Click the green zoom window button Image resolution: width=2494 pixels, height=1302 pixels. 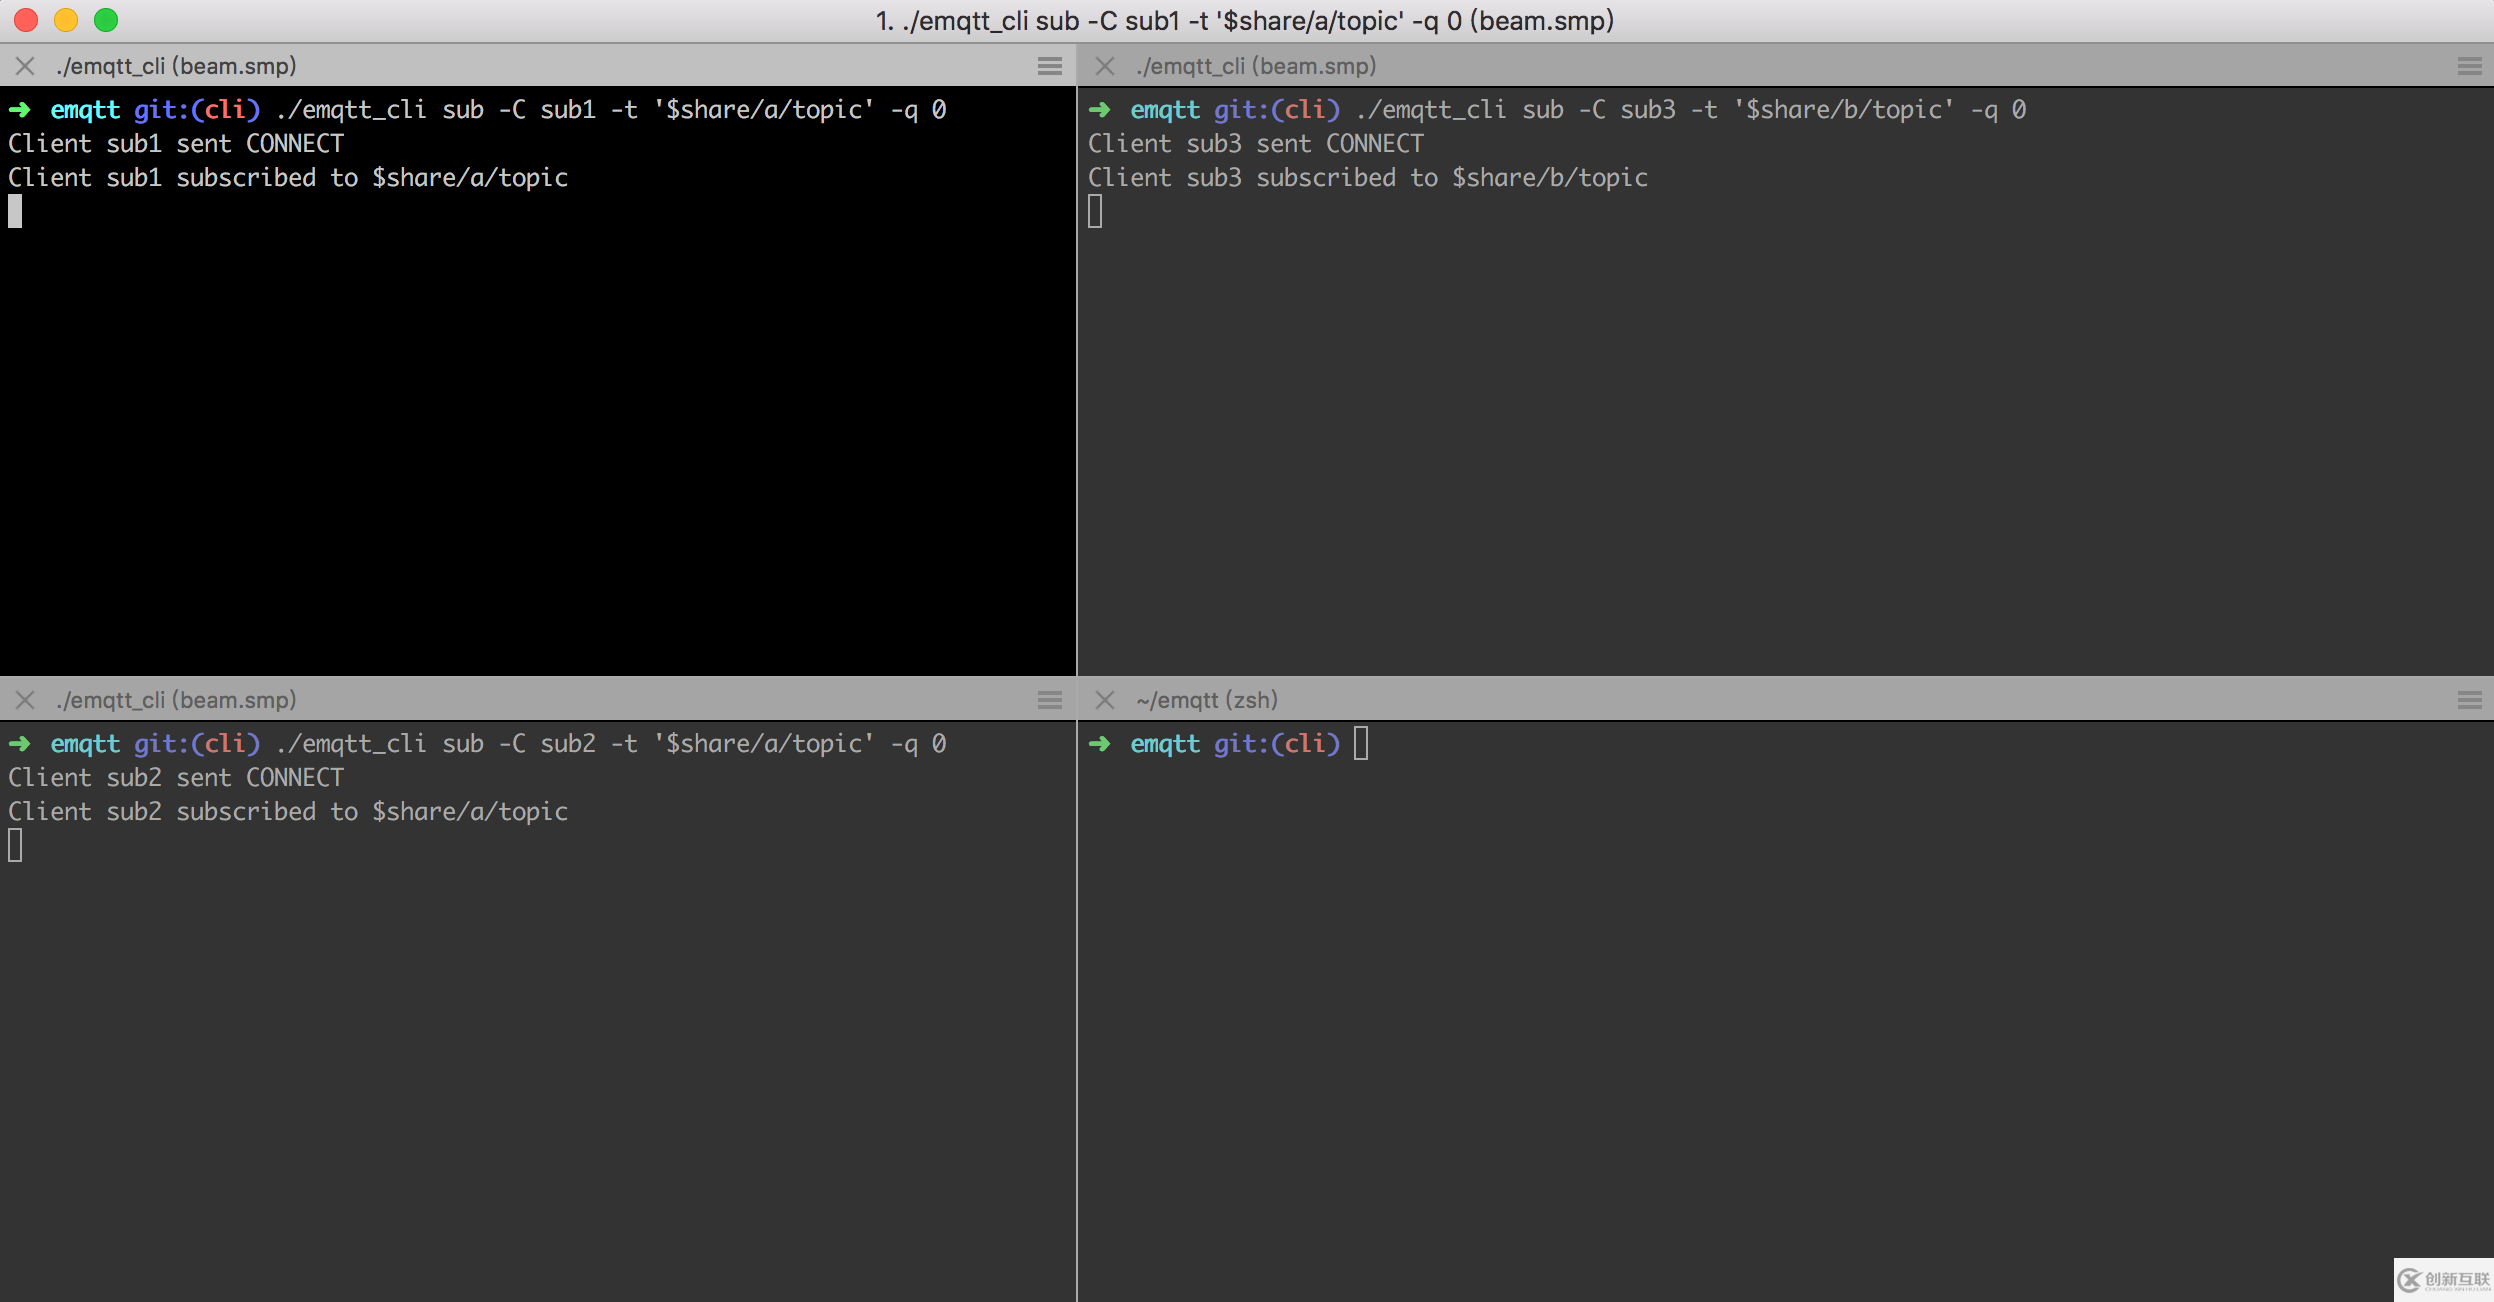[106, 20]
